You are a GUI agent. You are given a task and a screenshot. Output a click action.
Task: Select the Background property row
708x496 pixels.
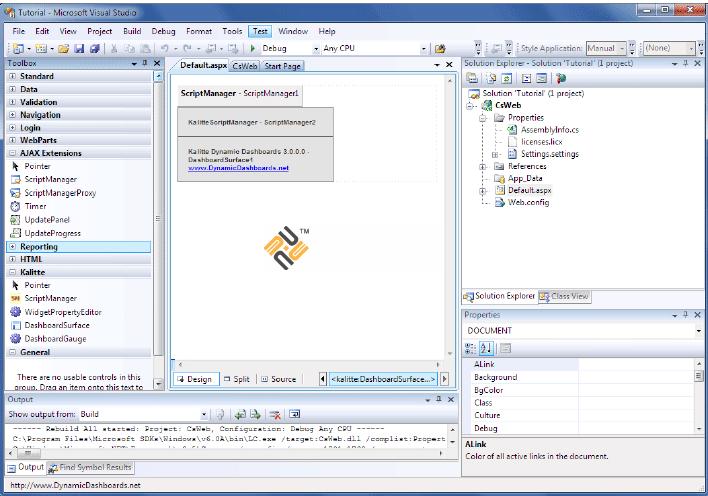582,377
